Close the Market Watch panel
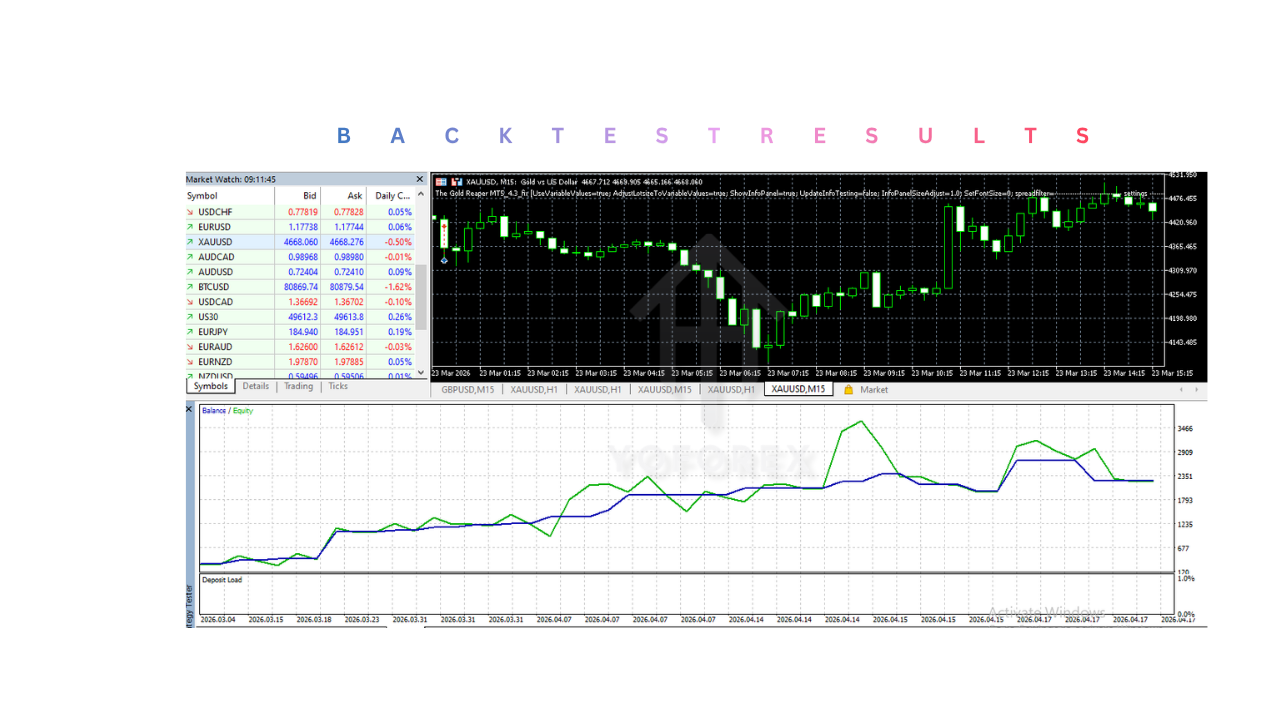This screenshot has width=1280, height=720. (x=421, y=179)
